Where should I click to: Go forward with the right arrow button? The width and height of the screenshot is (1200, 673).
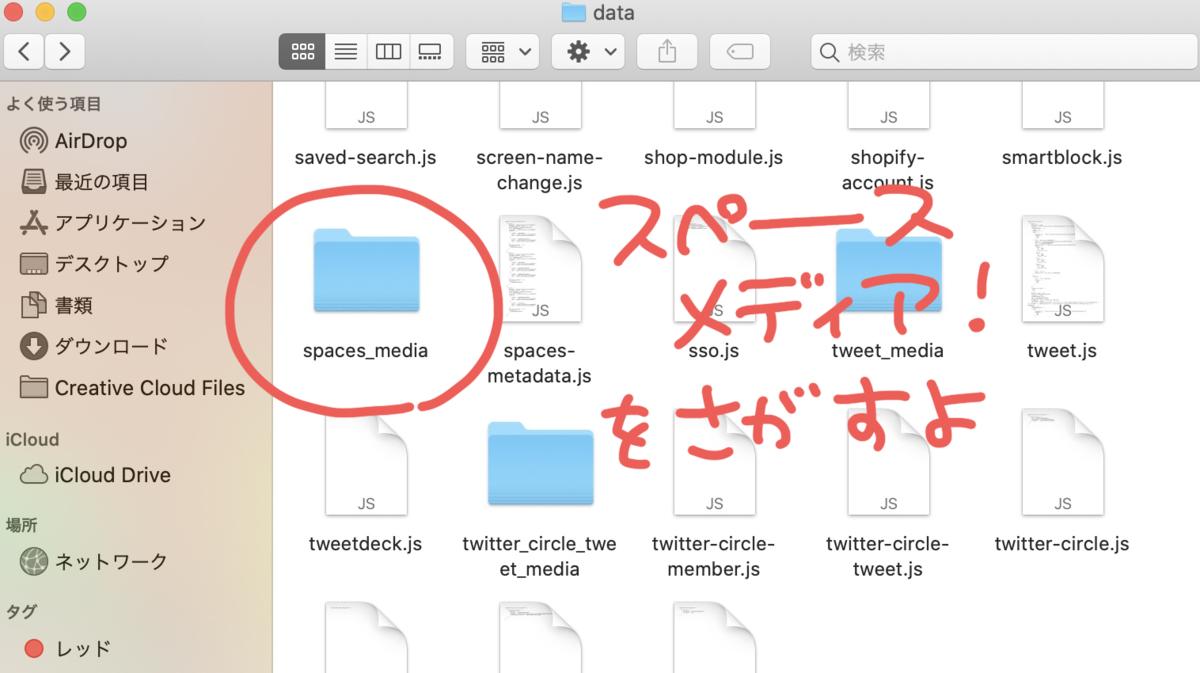[x=65, y=51]
